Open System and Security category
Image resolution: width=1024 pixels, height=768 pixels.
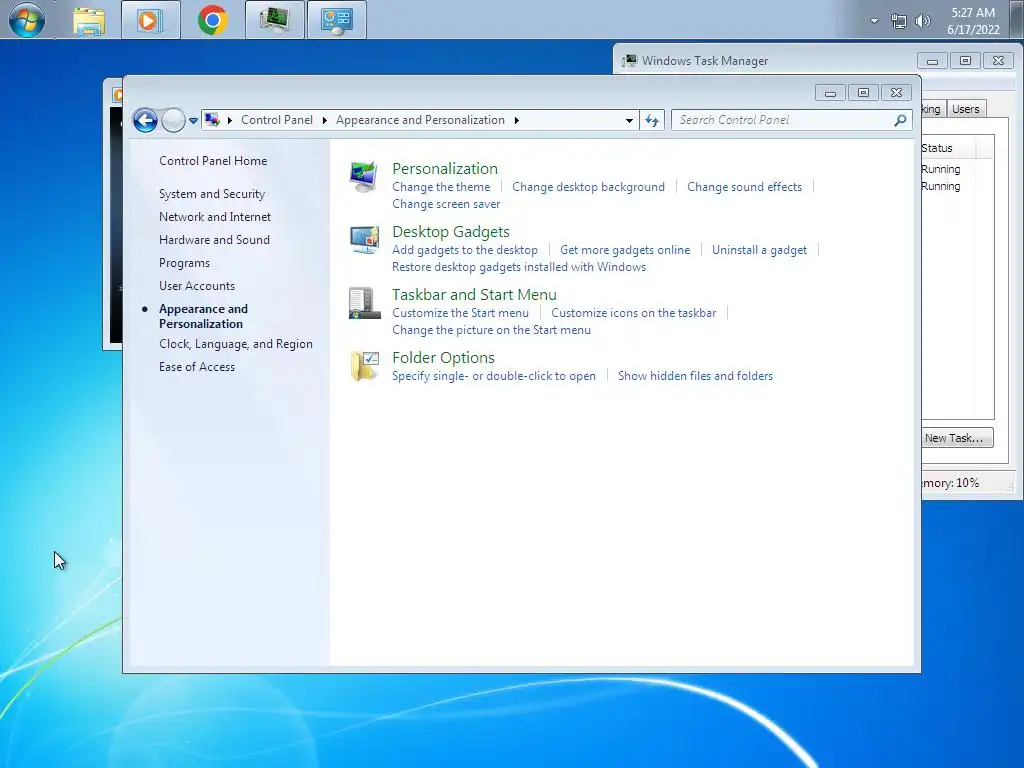coord(212,194)
